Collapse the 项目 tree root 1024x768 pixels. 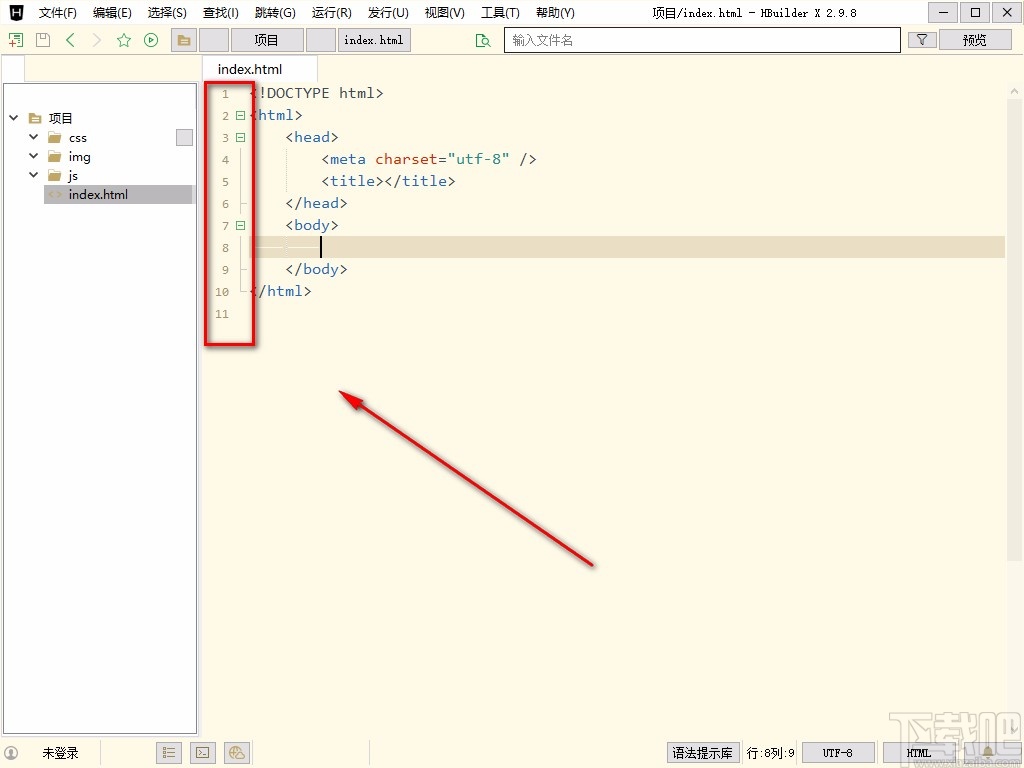click(14, 118)
